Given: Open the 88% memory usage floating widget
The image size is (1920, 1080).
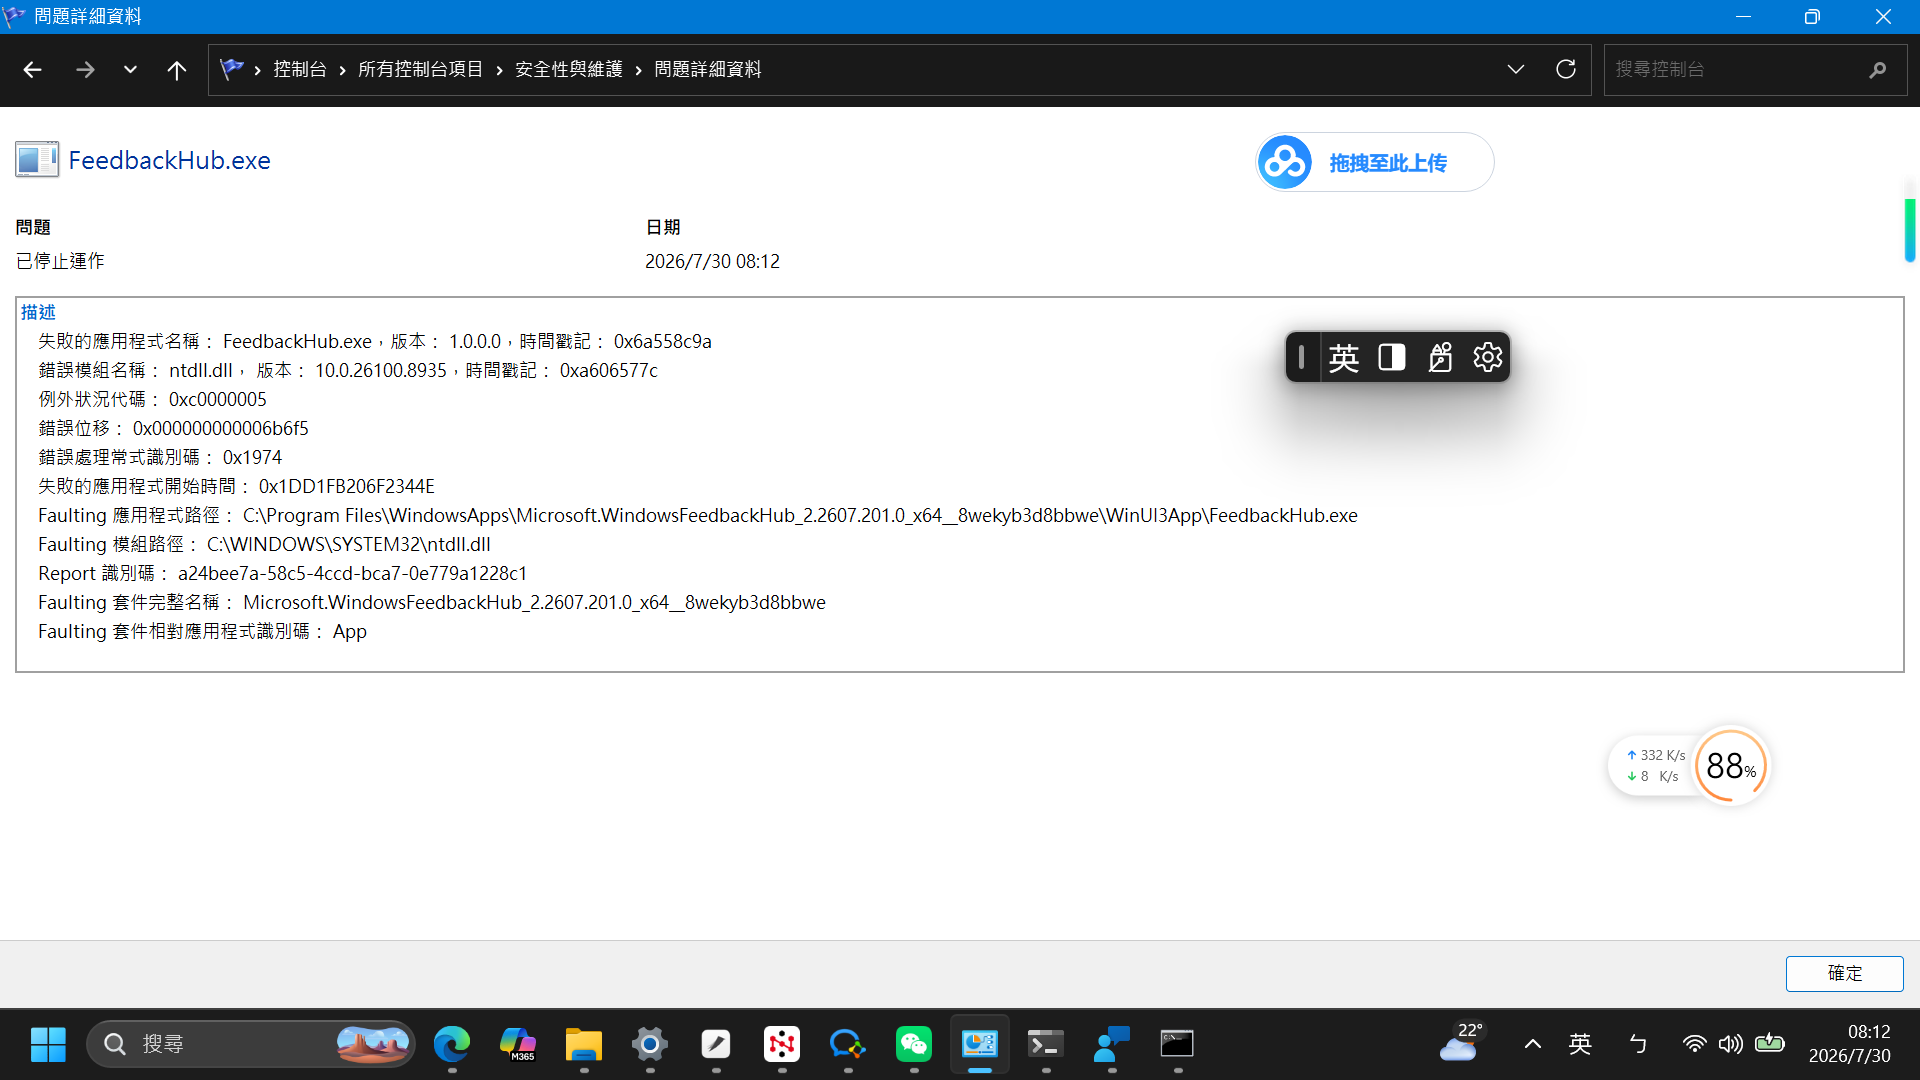Looking at the screenshot, I should pyautogui.click(x=1732, y=766).
